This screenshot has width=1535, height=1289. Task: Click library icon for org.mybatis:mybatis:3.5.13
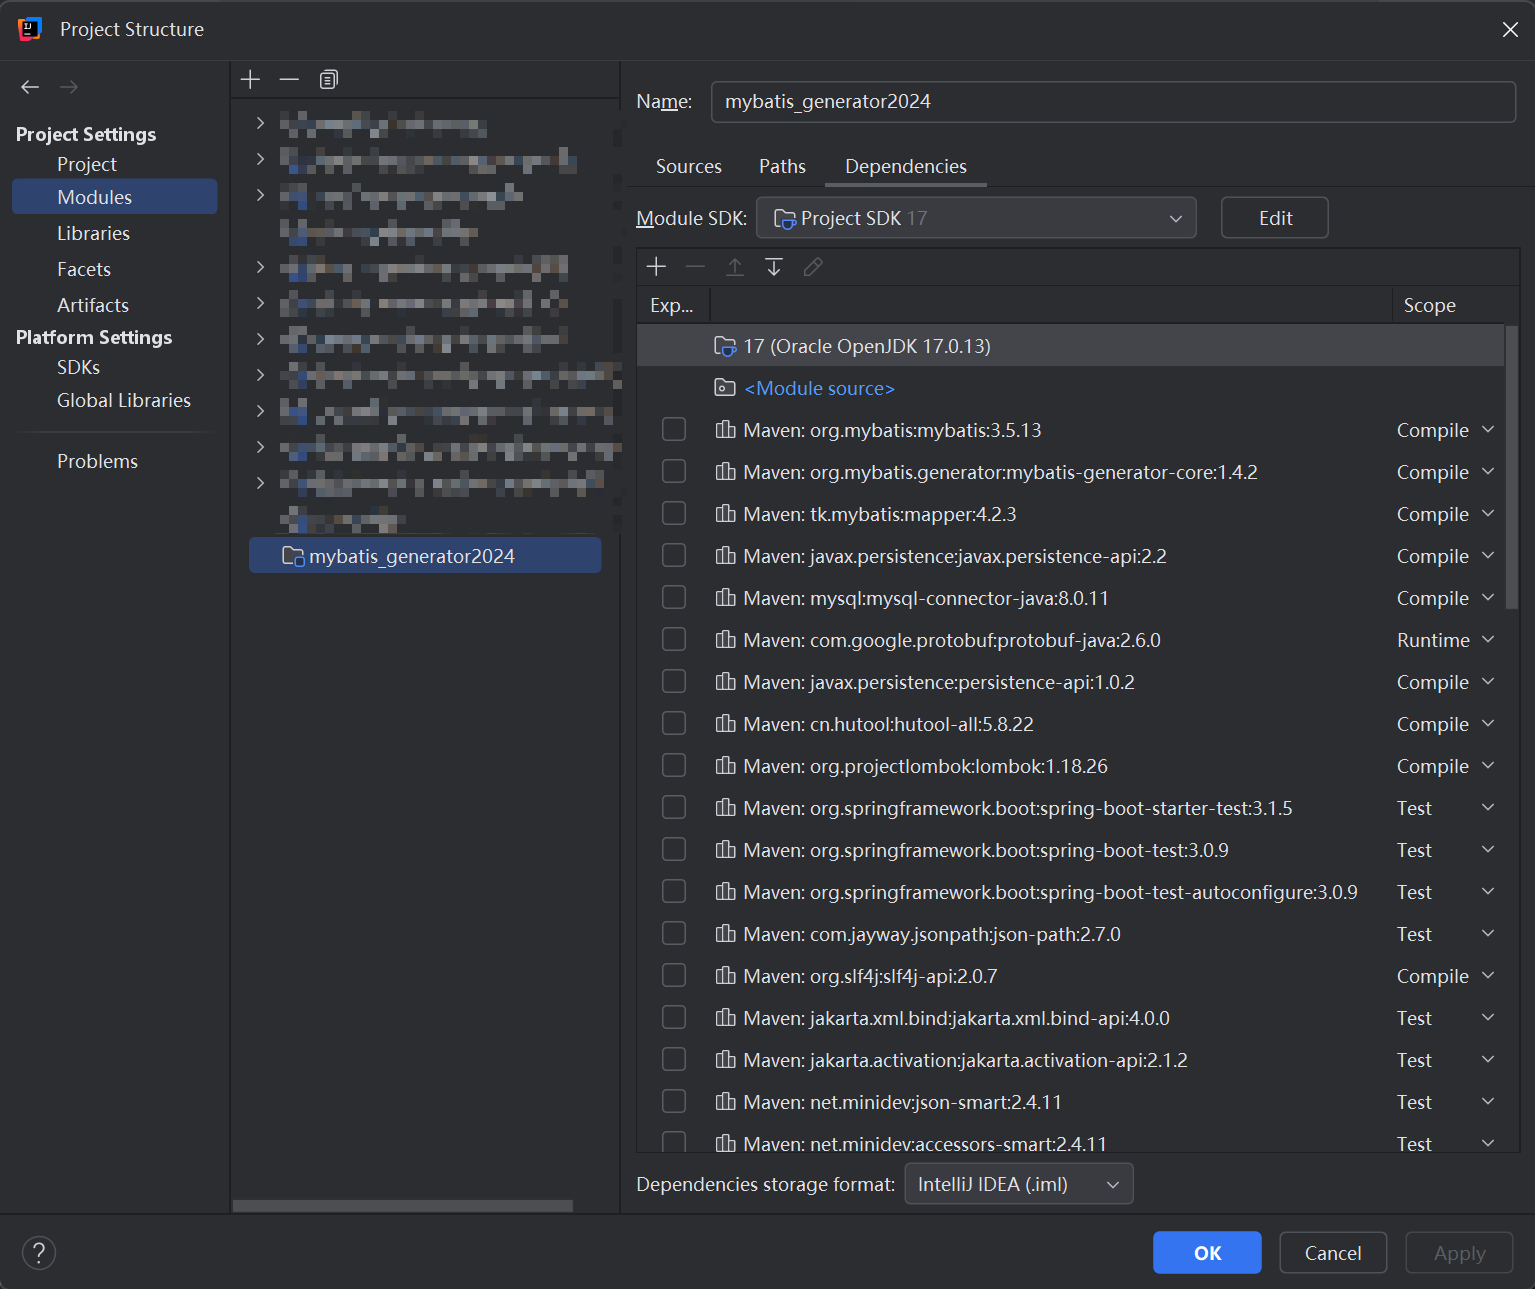tap(726, 430)
